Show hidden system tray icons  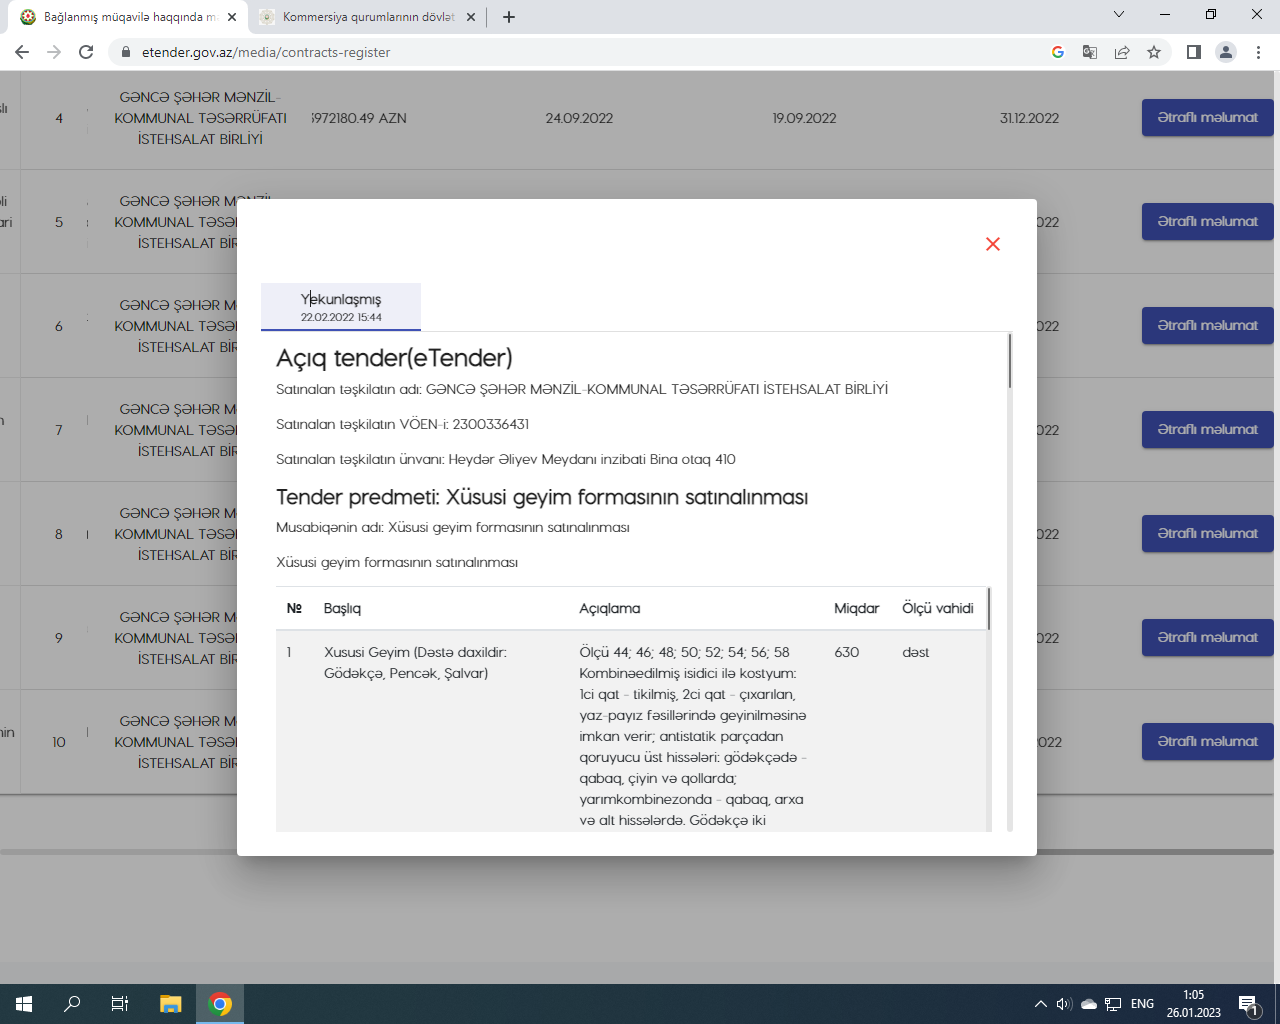tap(1040, 1004)
